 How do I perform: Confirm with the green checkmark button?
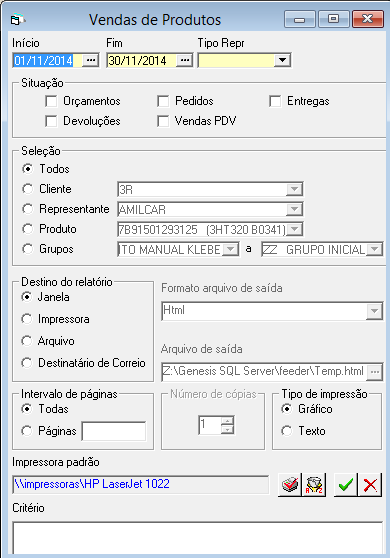coord(346,484)
